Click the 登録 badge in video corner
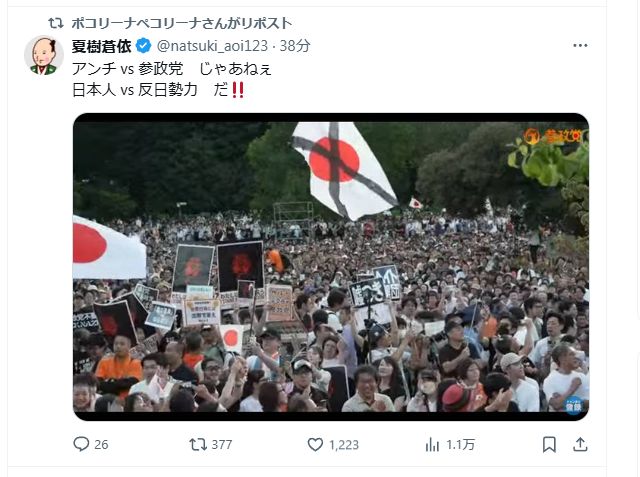Screen dimensions: 640x477 574,405
